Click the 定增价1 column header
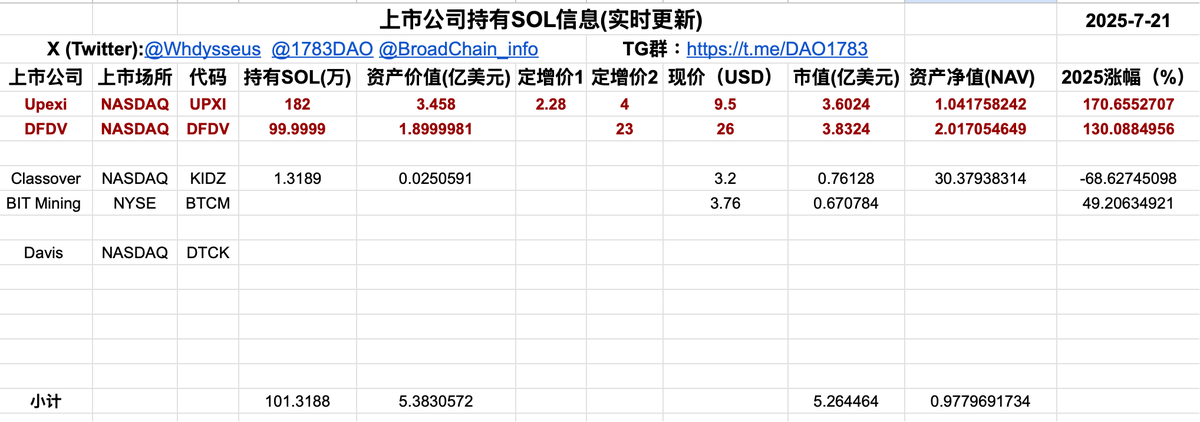This screenshot has width=1200, height=422. [551, 77]
